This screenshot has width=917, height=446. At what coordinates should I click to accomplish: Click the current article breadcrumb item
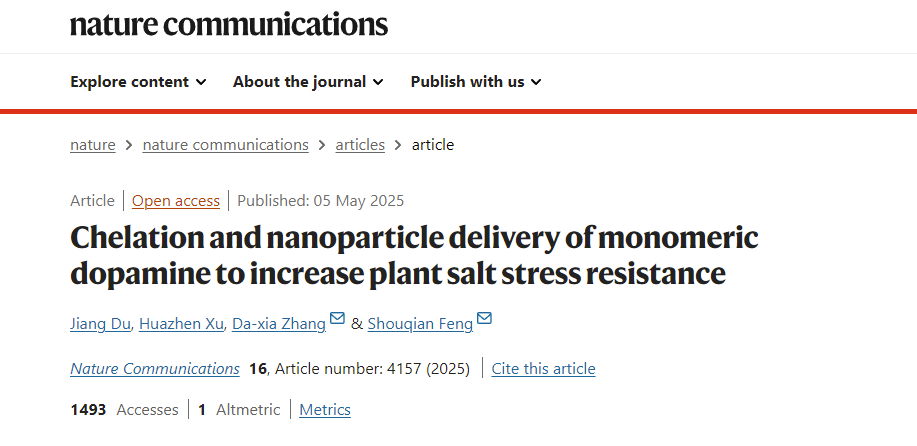(x=433, y=145)
